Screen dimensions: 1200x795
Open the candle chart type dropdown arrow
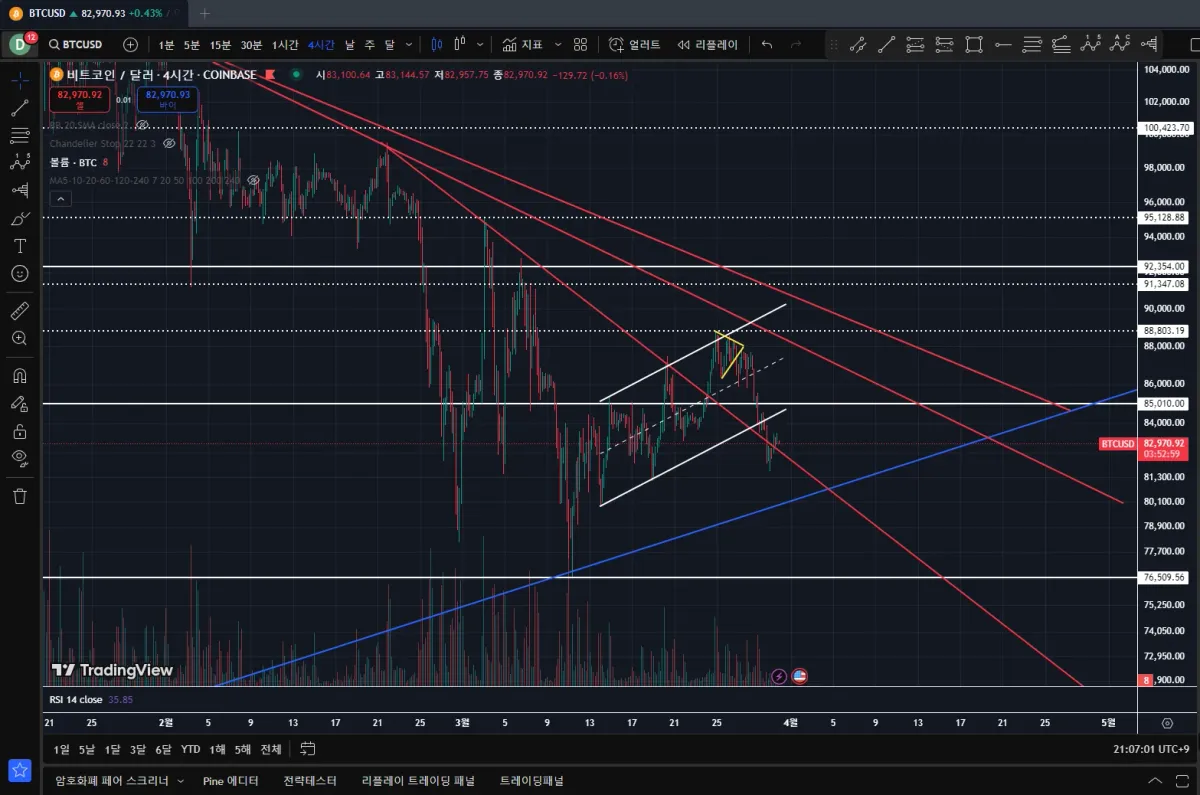[x=481, y=44]
